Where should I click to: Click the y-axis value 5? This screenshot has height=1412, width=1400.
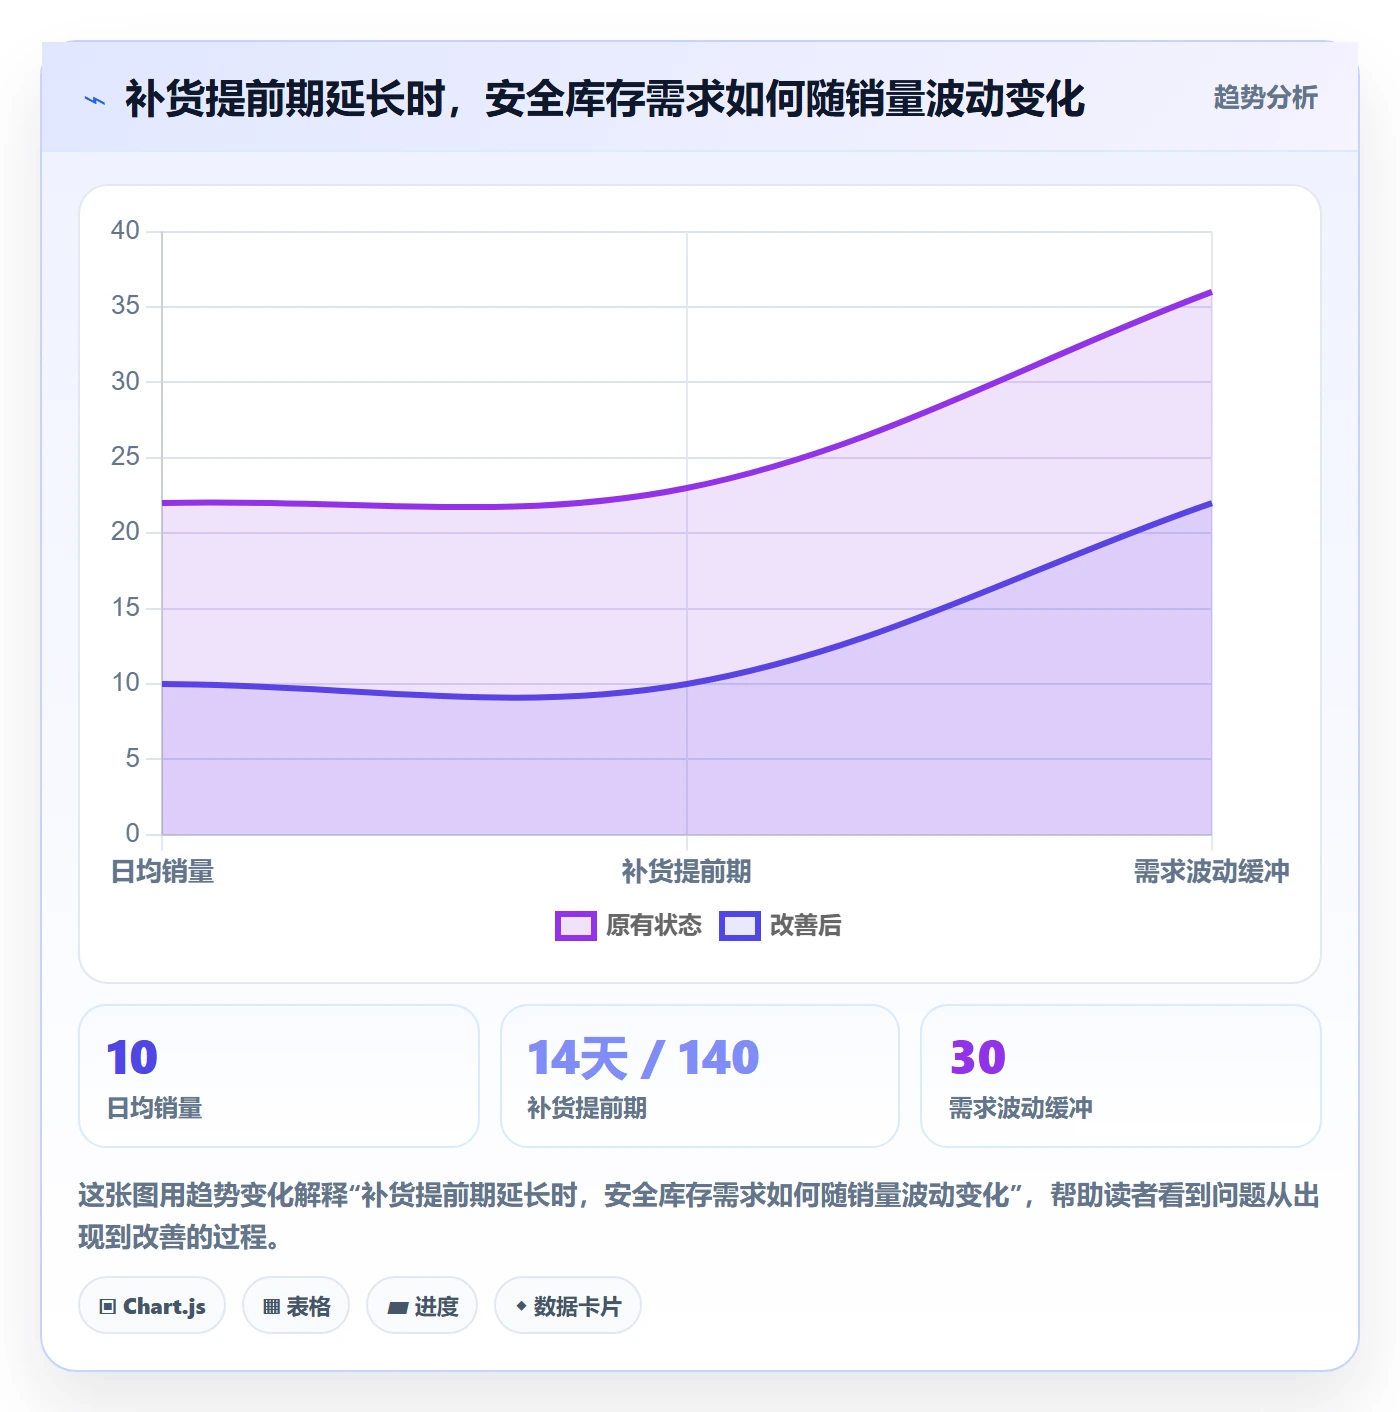[132, 759]
